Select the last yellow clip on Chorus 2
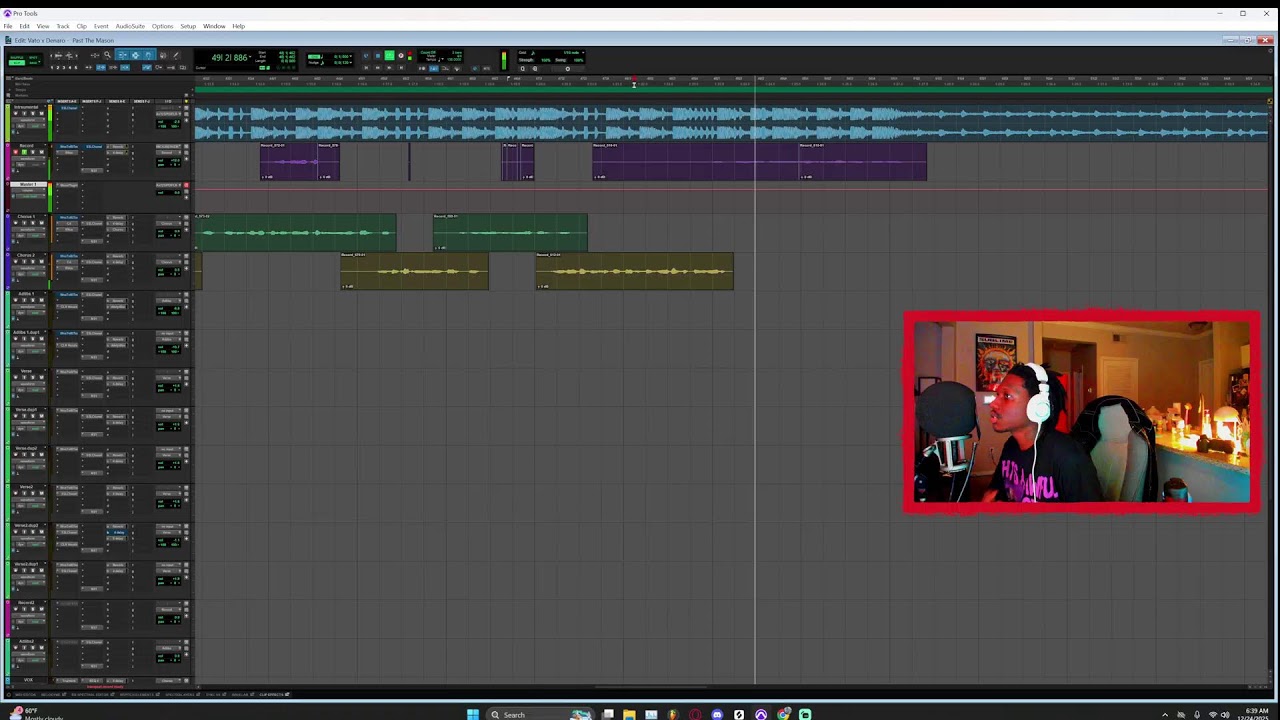The height and width of the screenshot is (720, 1280). (x=634, y=271)
